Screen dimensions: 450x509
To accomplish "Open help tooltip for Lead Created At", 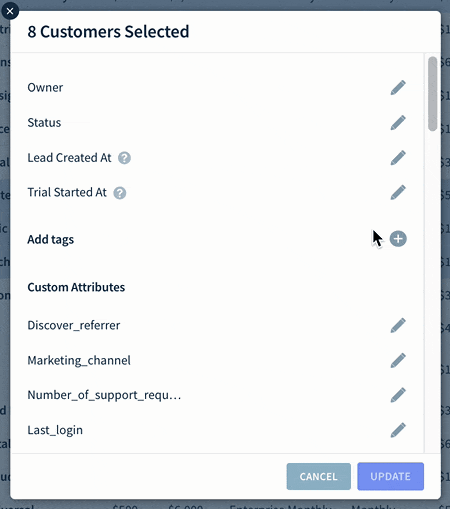I will pos(124,158).
